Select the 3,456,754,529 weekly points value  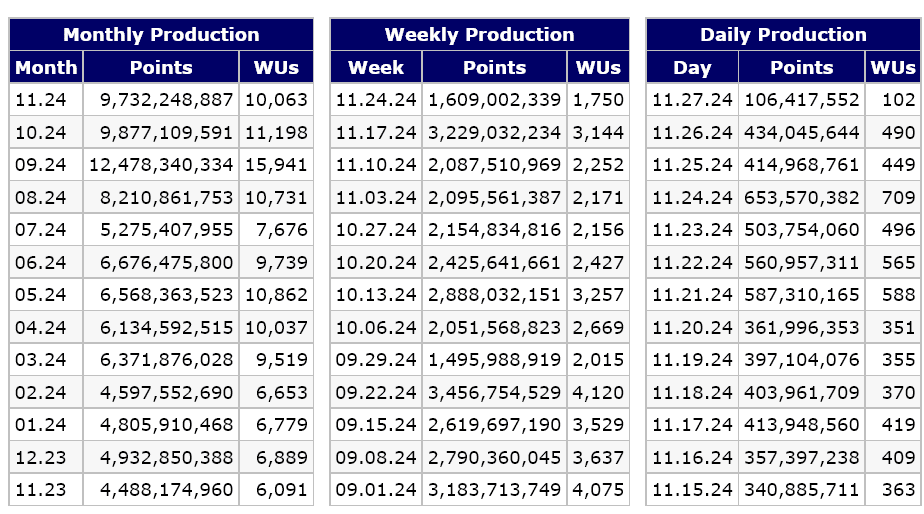495,393
